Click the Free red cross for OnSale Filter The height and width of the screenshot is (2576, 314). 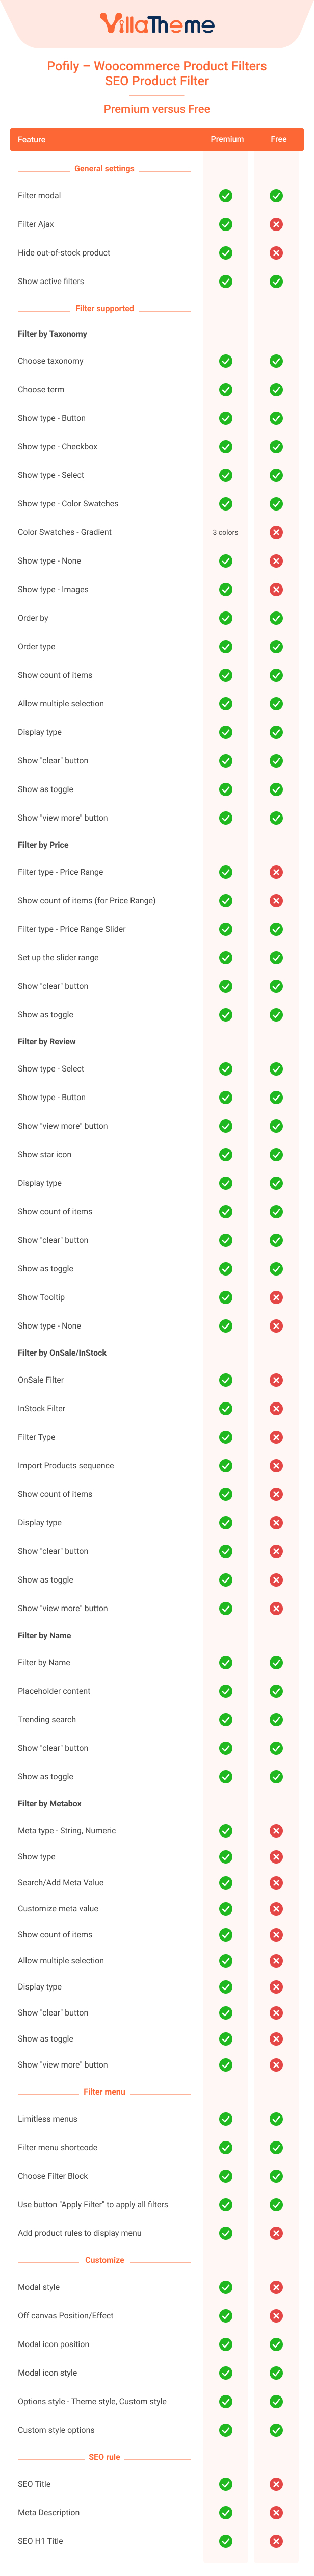point(276,1380)
